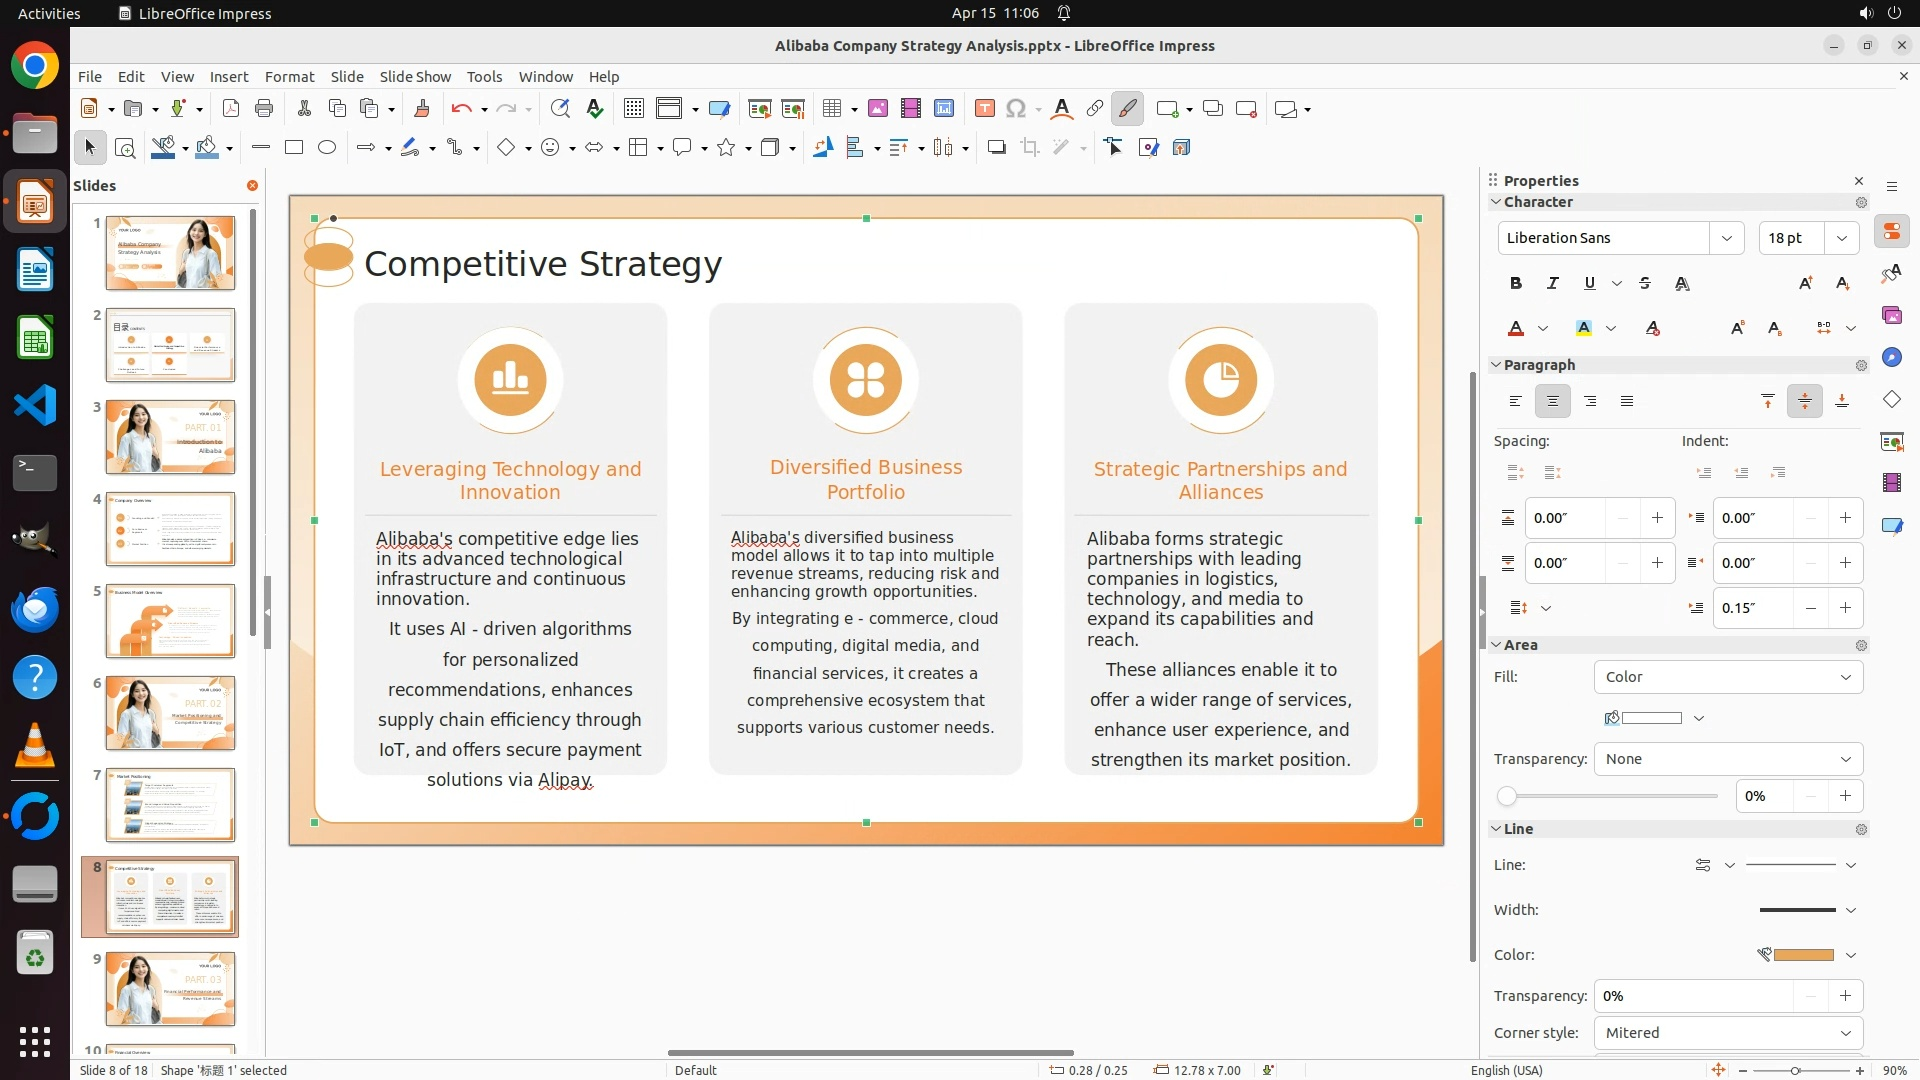The height and width of the screenshot is (1080, 1920).
Task: Enable Justified paragraph alignment
Action: (1627, 401)
